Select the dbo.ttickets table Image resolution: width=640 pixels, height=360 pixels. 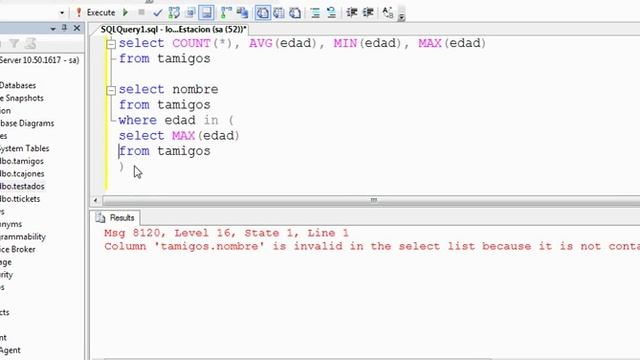click(20, 199)
